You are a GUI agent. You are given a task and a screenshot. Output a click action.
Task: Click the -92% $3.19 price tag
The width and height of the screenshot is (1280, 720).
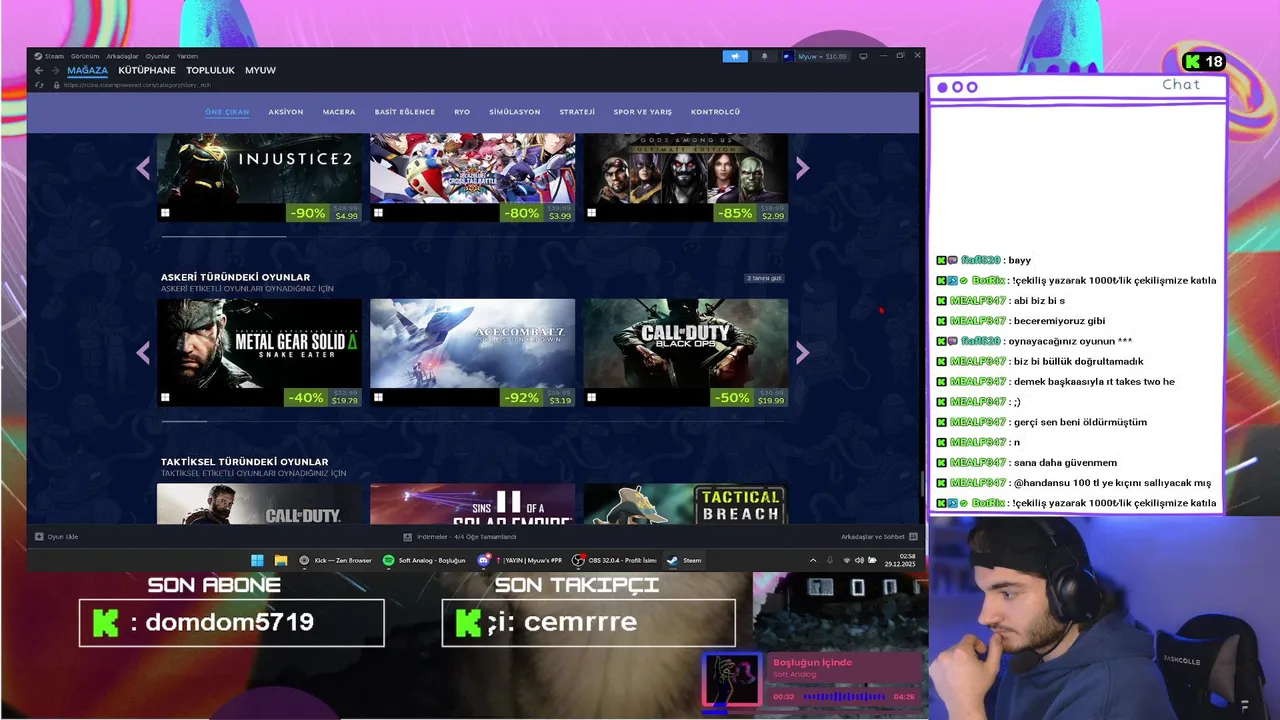[538, 397]
